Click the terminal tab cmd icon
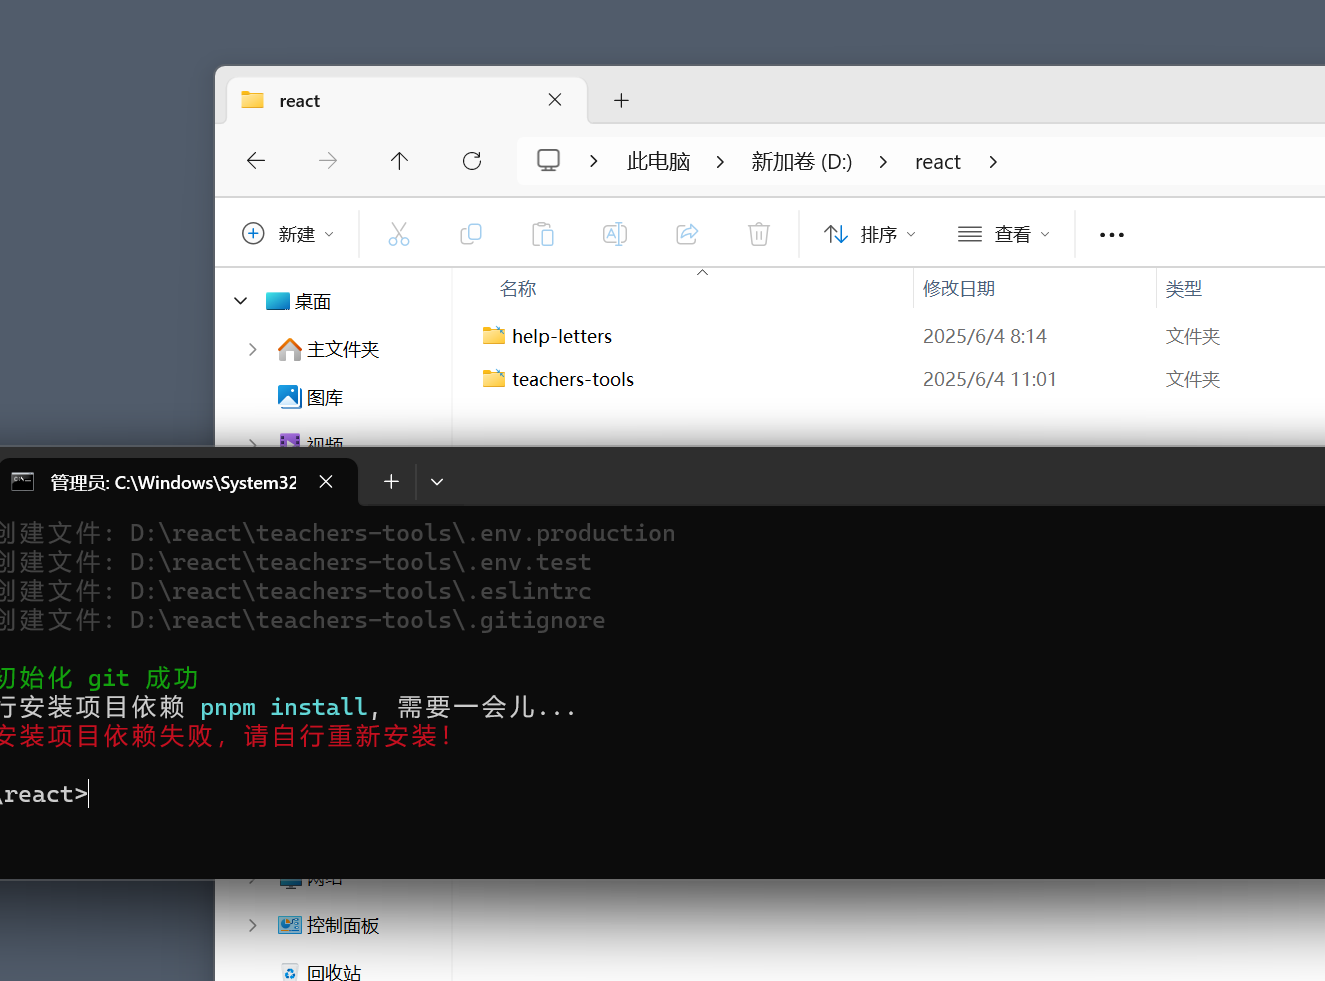The image size is (1325, 981). coord(23,482)
